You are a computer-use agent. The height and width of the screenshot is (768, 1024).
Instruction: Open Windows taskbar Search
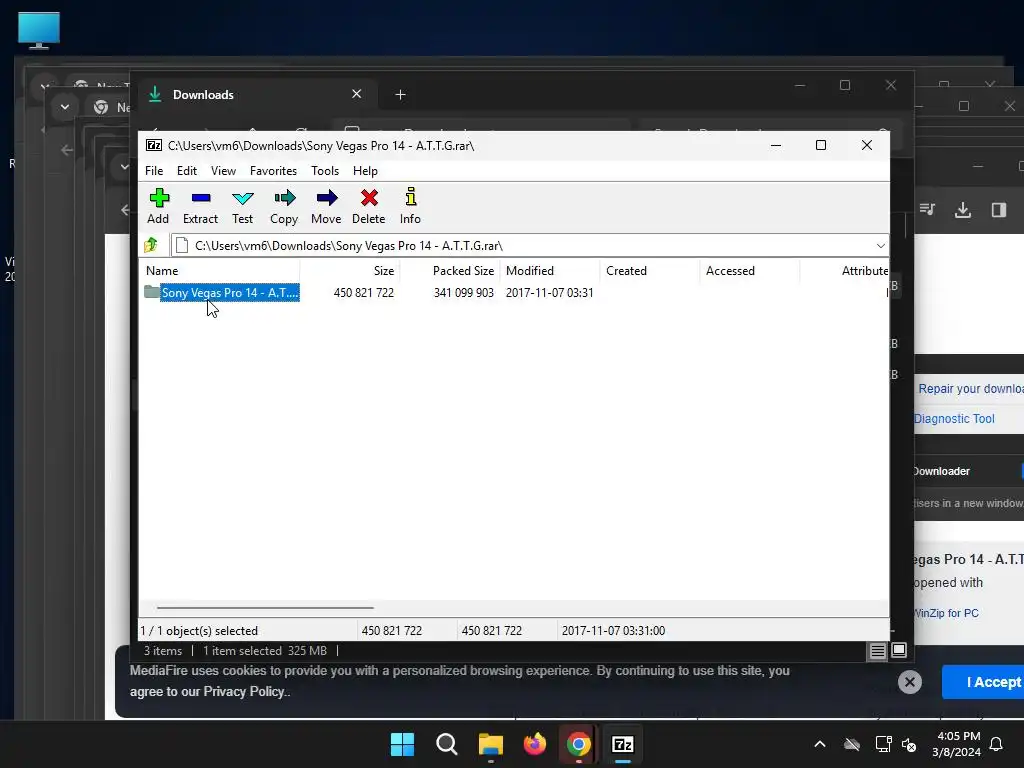447,744
